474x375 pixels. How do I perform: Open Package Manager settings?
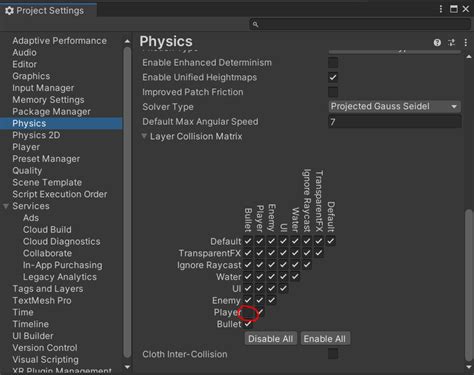coord(51,112)
